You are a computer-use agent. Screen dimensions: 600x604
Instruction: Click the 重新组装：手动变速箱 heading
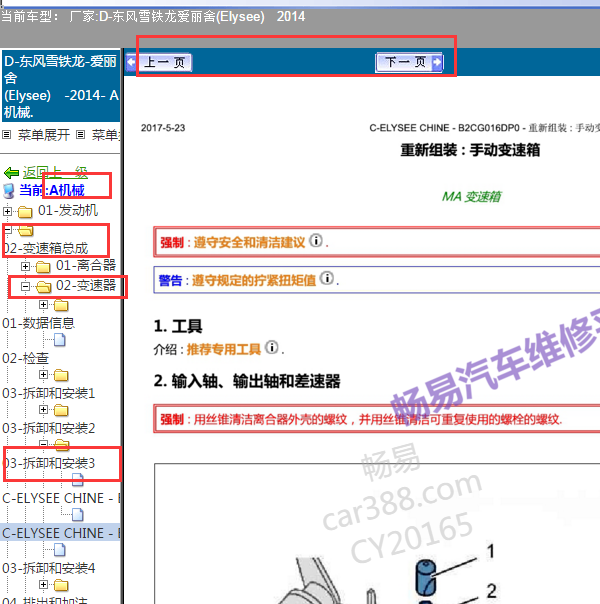coord(470,150)
